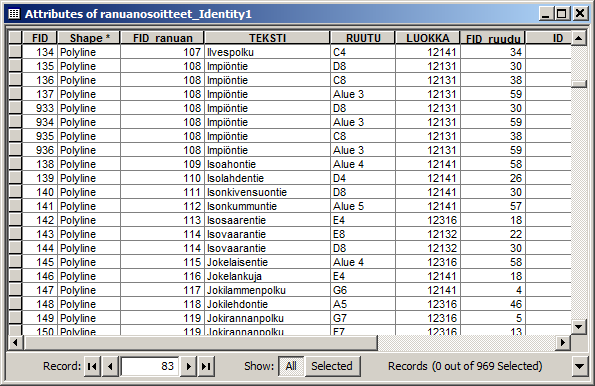Go to the first record button
Image resolution: width=595 pixels, height=386 pixels.
pos(92,366)
